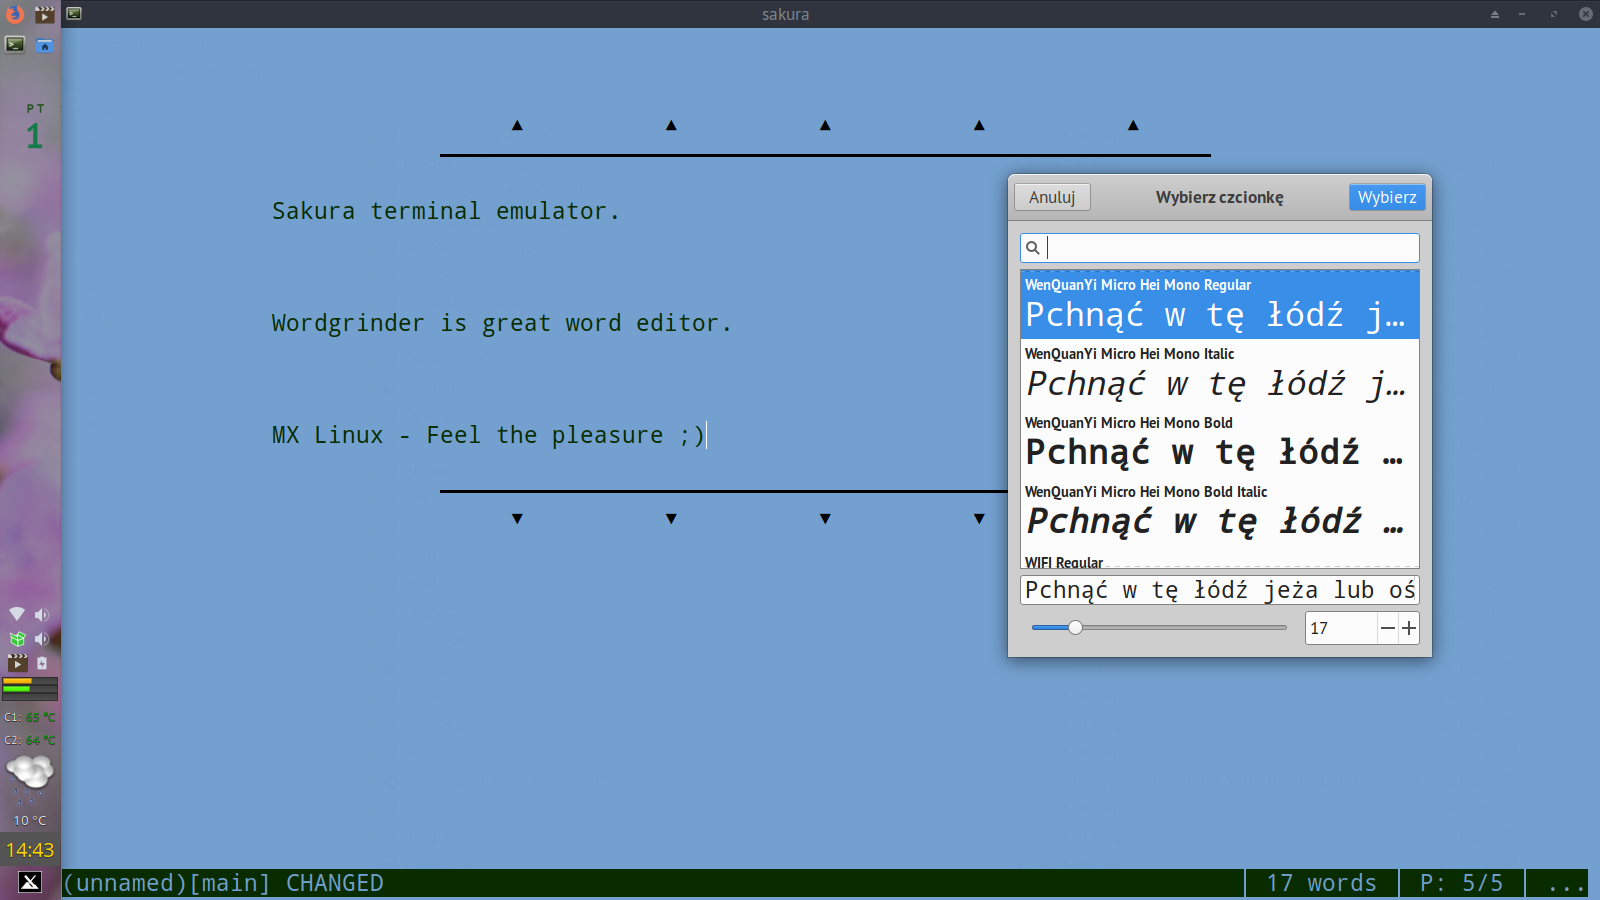Click the 'Wybierz czcionkę' dialog title
The image size is (1600, 900).
tap(1220, 197)
